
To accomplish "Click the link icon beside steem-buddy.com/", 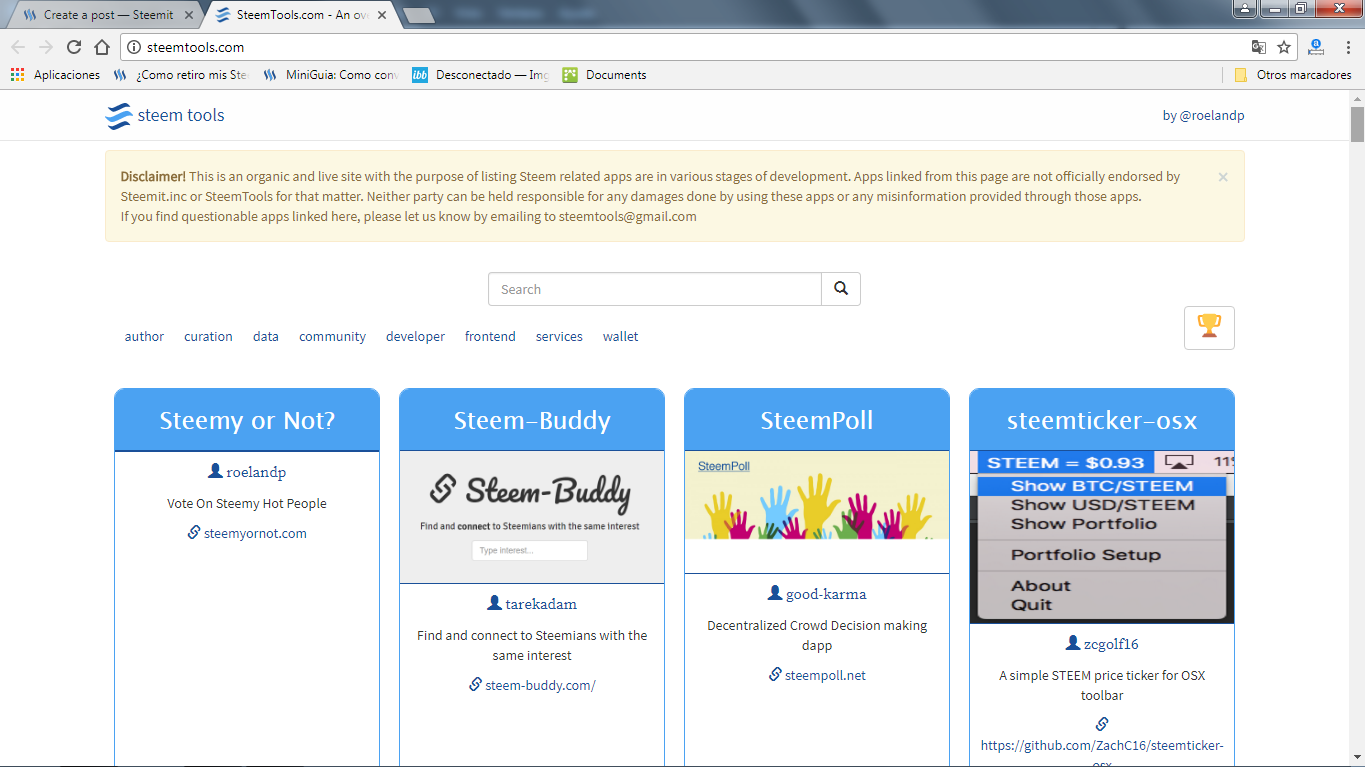I will pyautogui.click(x=476, y=684).
